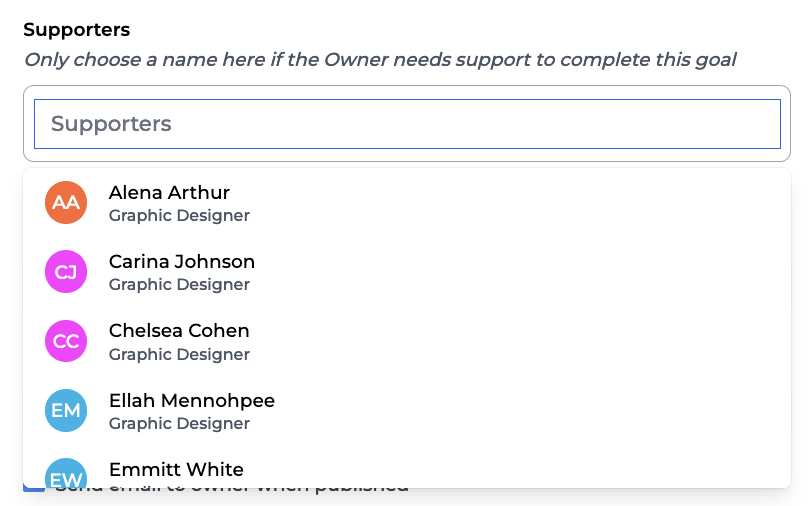Viewport: 810px width, 506px height.
Task: Click the italic helper text about Owner support
Action: click(x=379, y=60)
